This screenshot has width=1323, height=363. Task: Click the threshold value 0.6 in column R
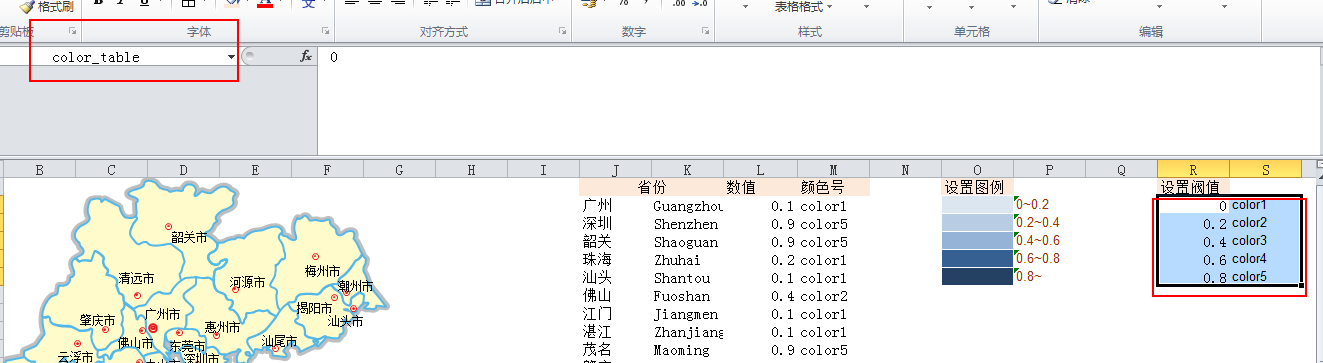pyautogui.click(x=1194, y=260)
